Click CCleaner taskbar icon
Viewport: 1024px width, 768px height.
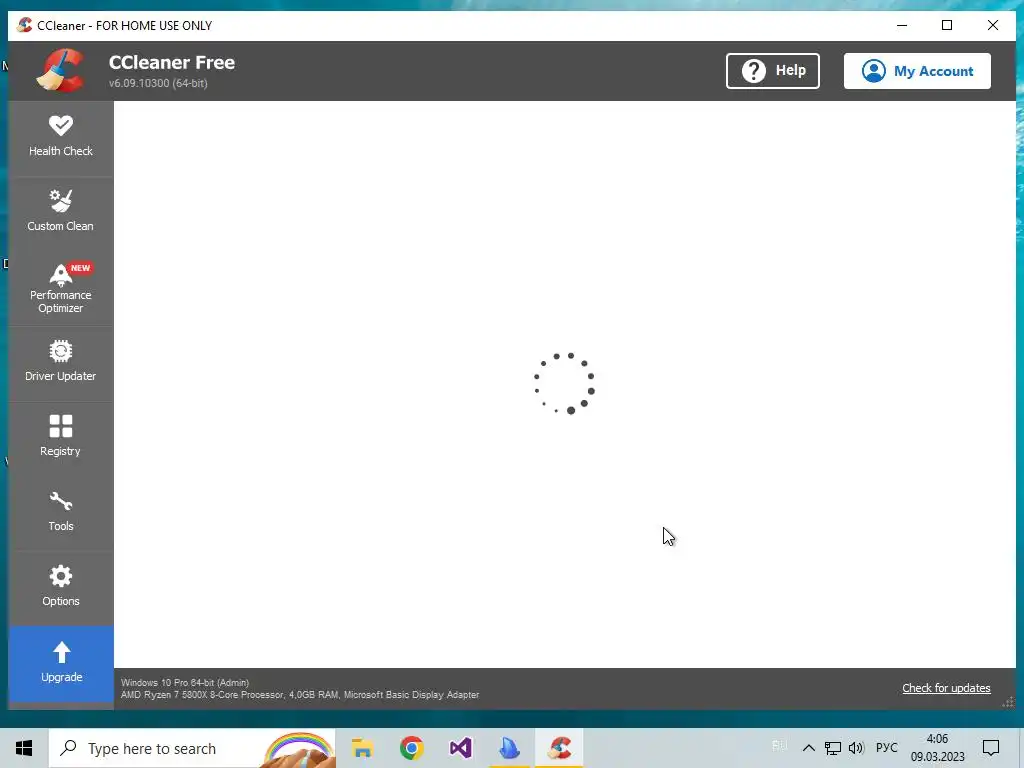pyautogui.click(x=559, y=748)
